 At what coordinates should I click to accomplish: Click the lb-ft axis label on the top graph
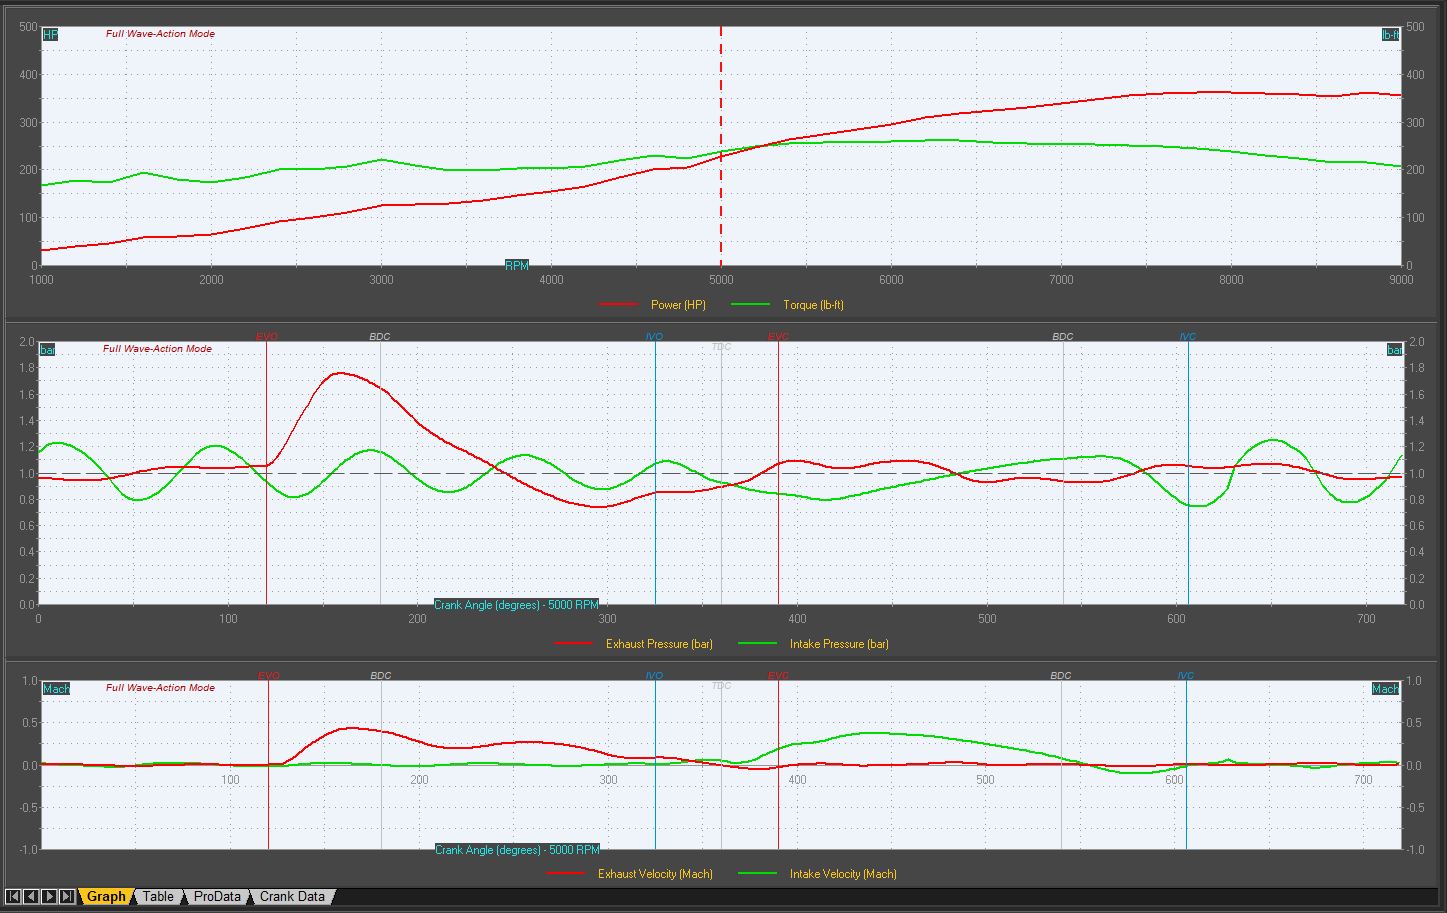click(1390, 35)
